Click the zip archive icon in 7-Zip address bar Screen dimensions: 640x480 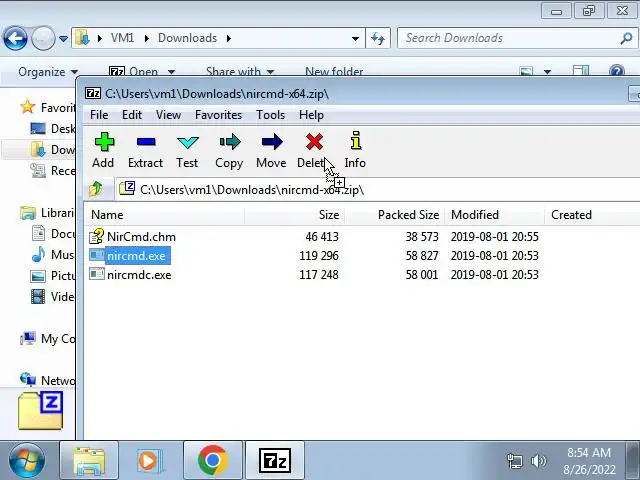click(127, 189)
